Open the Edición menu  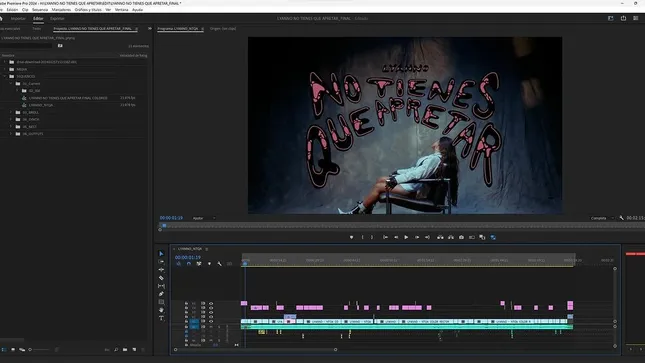coord(12,9)
